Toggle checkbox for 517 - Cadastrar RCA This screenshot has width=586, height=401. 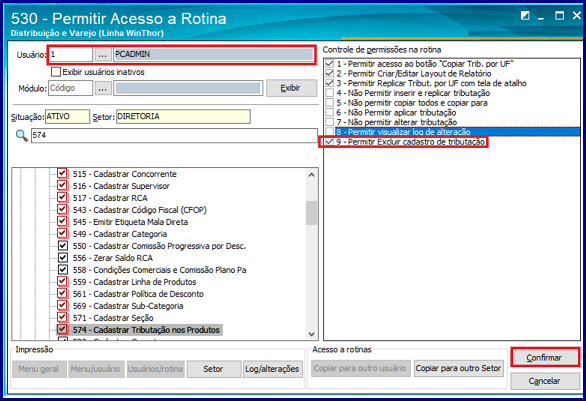point(62,198)
